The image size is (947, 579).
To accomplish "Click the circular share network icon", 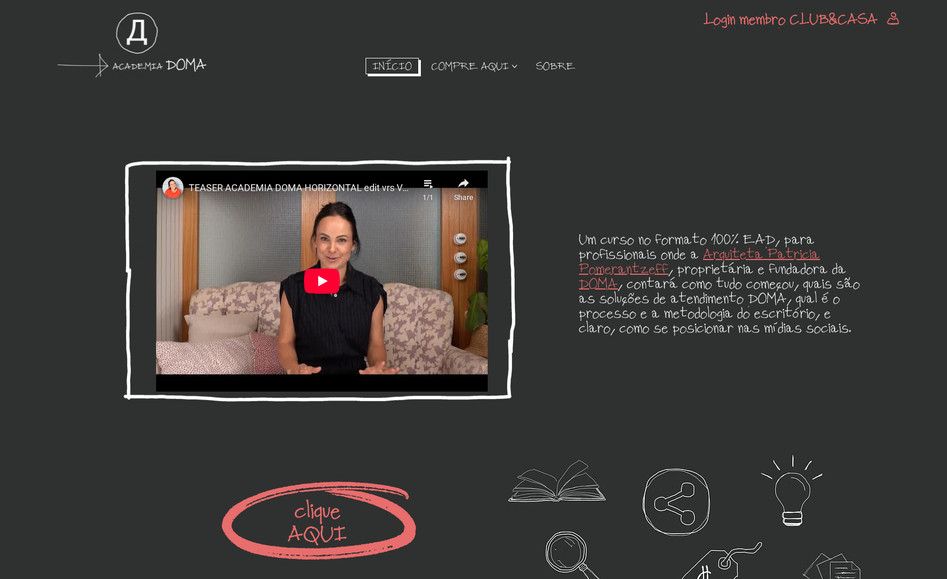I will 677,505.
